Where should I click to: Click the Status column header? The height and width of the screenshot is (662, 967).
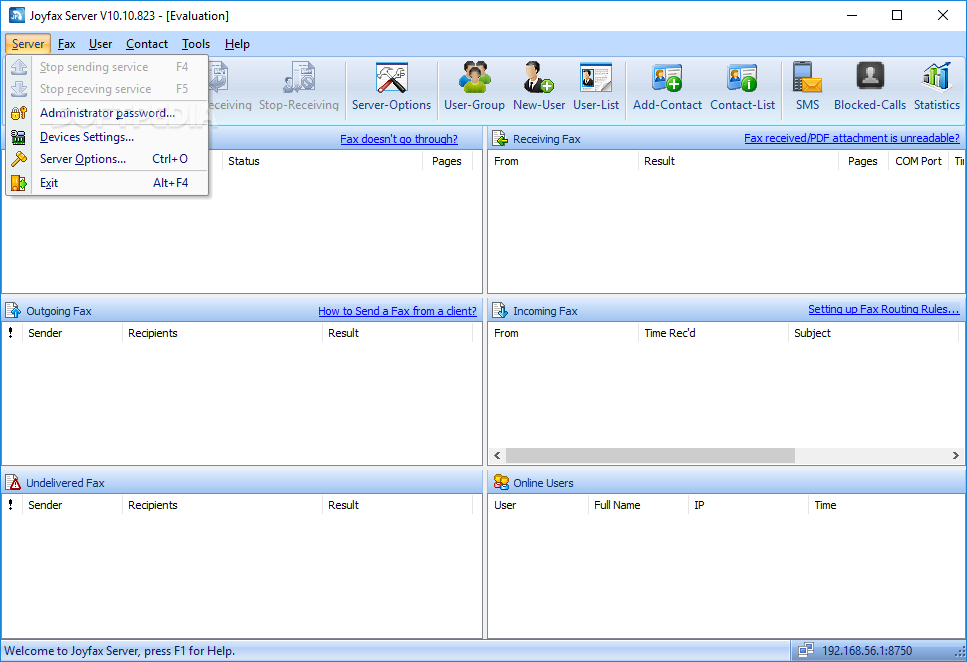(x=322, y=161)
